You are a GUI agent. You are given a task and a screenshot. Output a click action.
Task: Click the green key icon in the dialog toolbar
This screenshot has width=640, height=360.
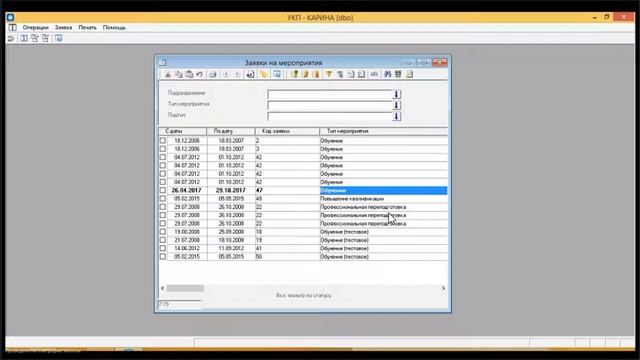click(294, 74)
